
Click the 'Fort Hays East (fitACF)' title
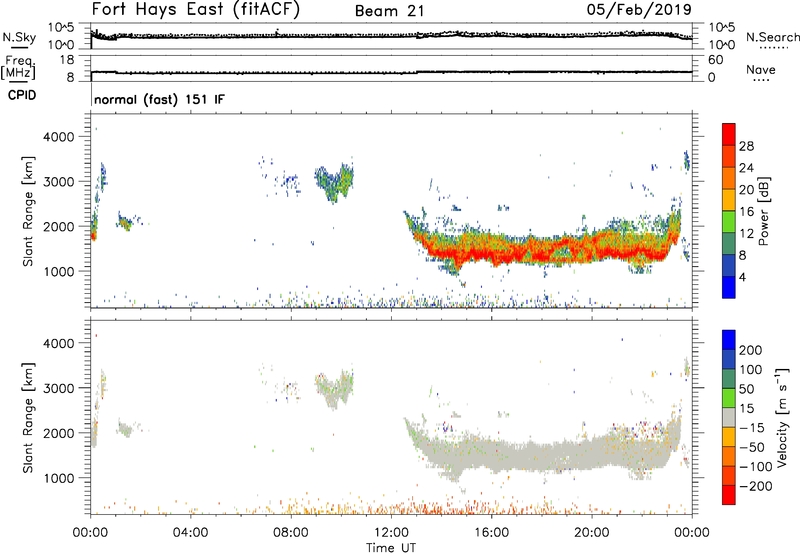[x=195, y=10]
